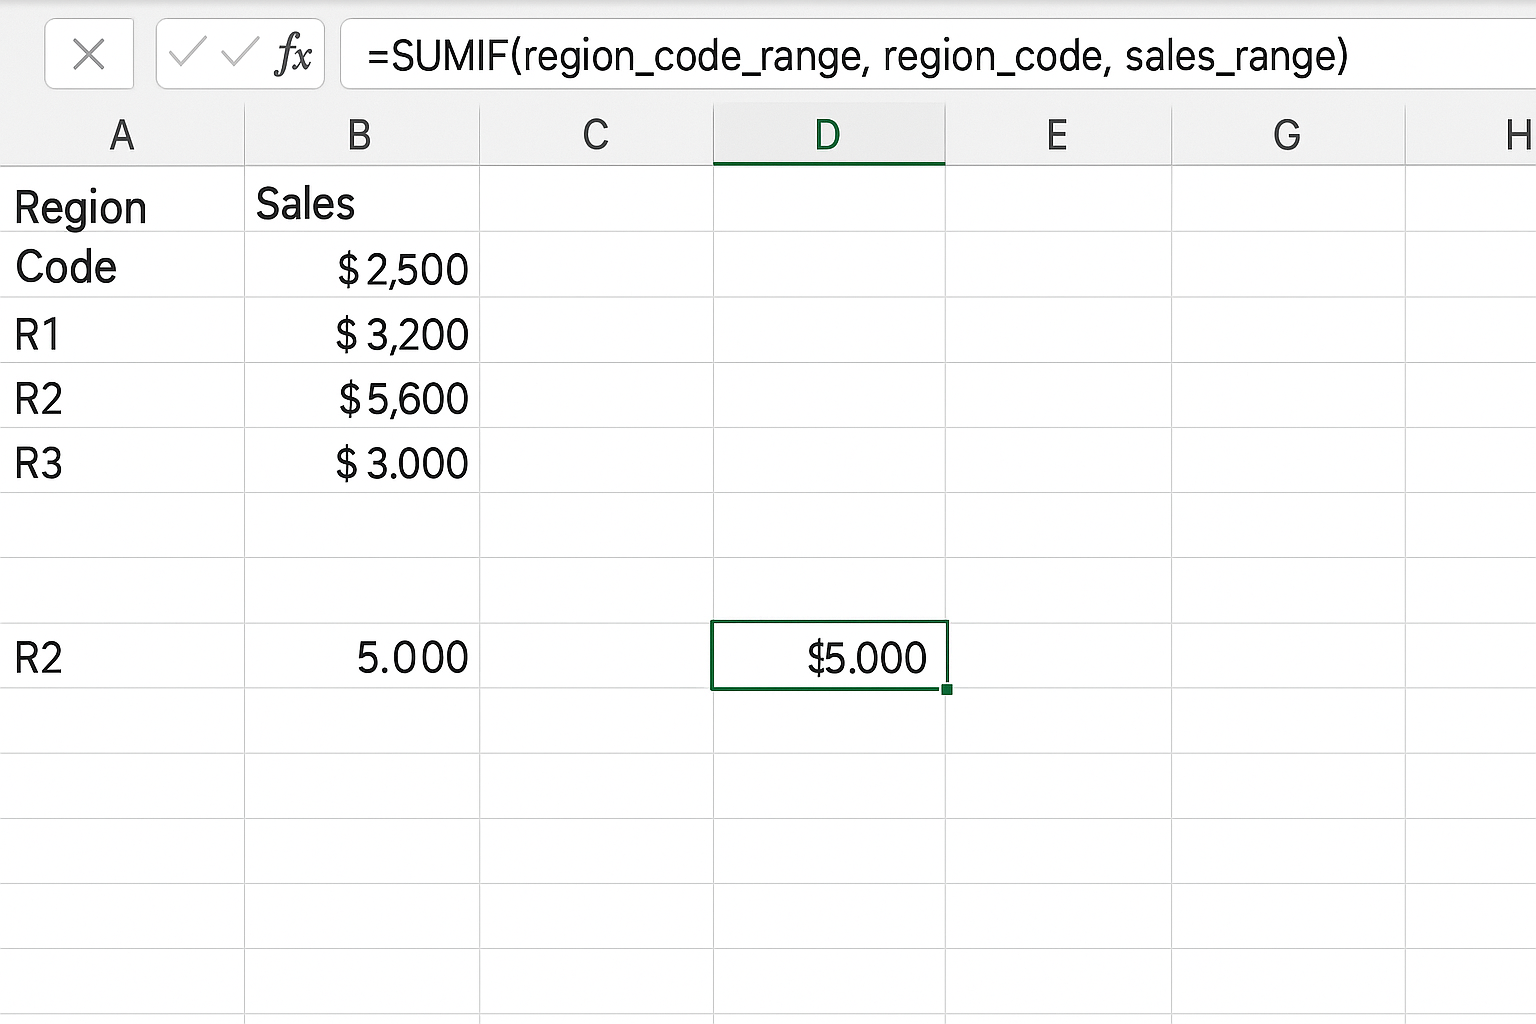The height and width of the screenshot is (1024, 1536).
Task: Select column B header
Action: pyautogui.click(x=361, y=135)
